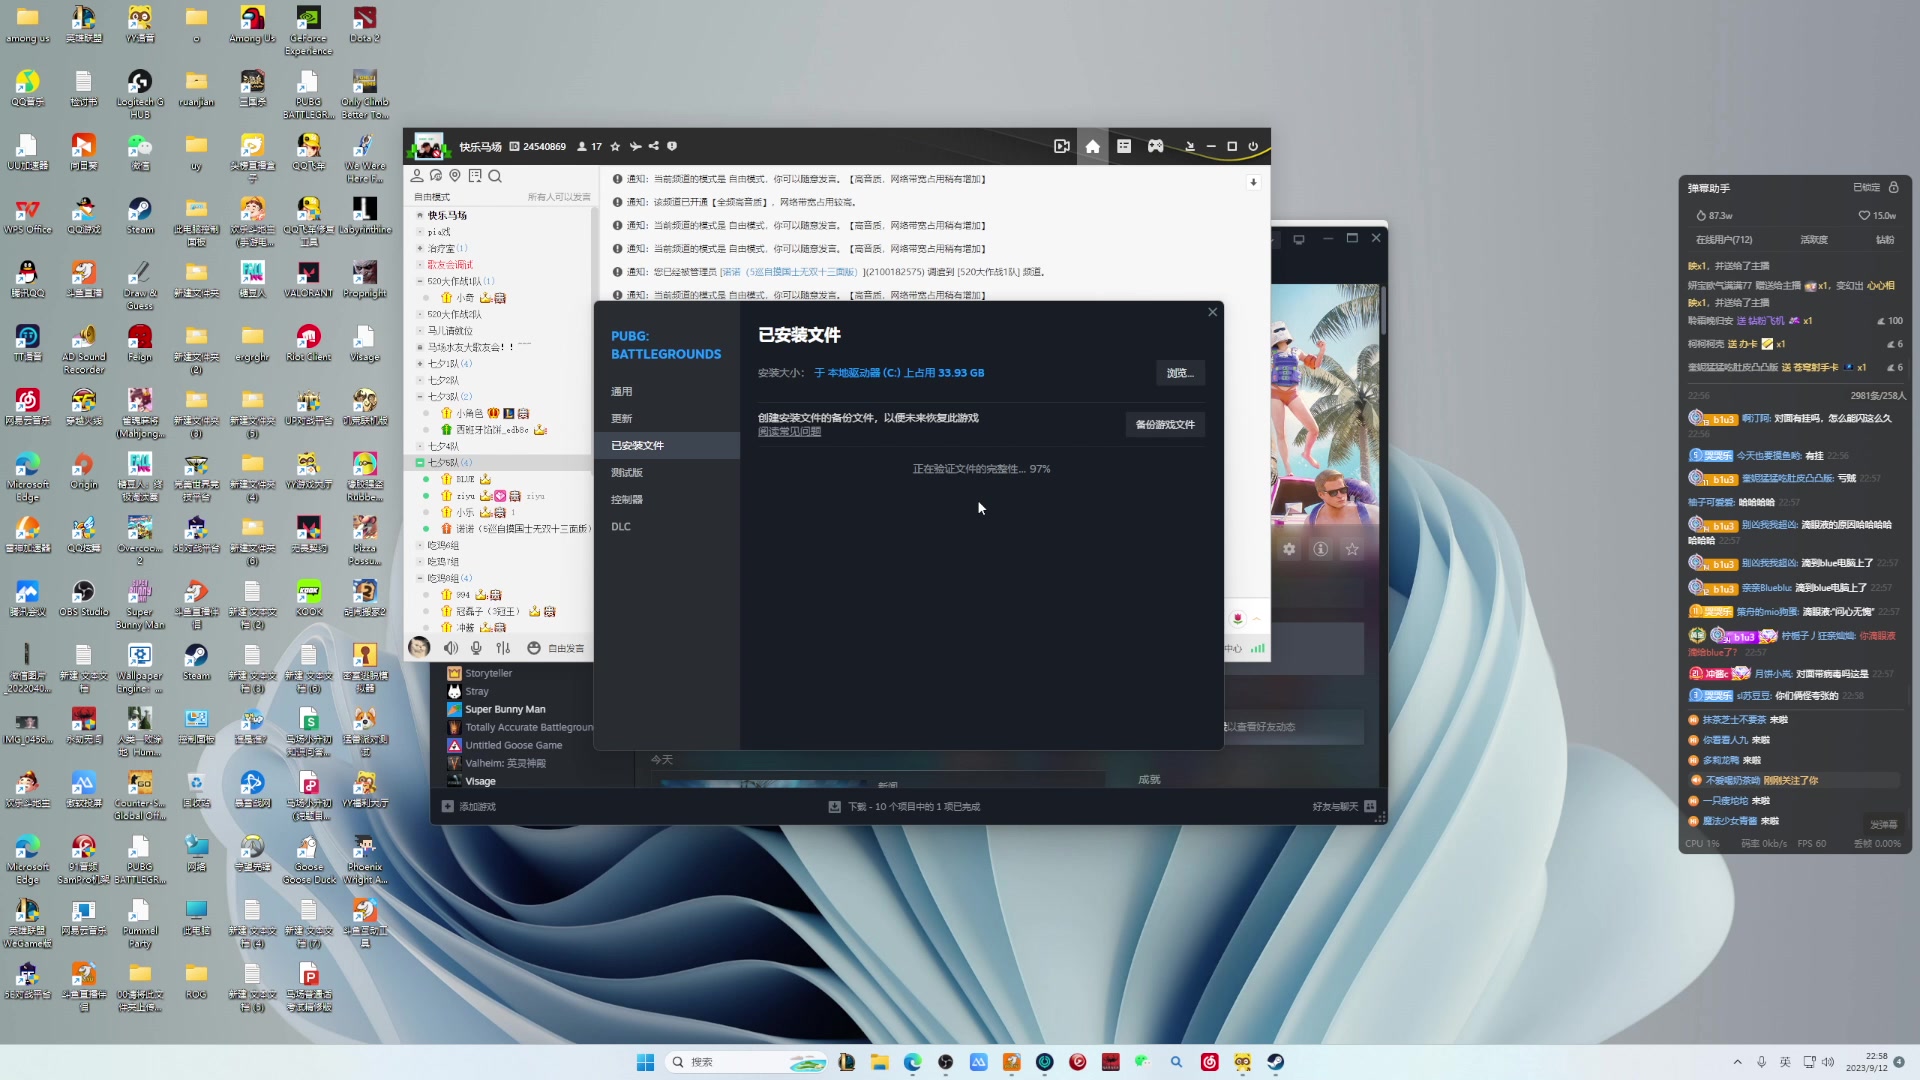
Task: Select the 歌友会调试 channel in YY
Action: (x=450, y=264)
